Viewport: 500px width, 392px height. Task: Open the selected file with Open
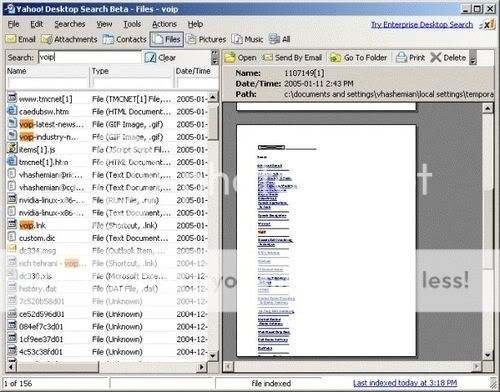tap(240, 58)
